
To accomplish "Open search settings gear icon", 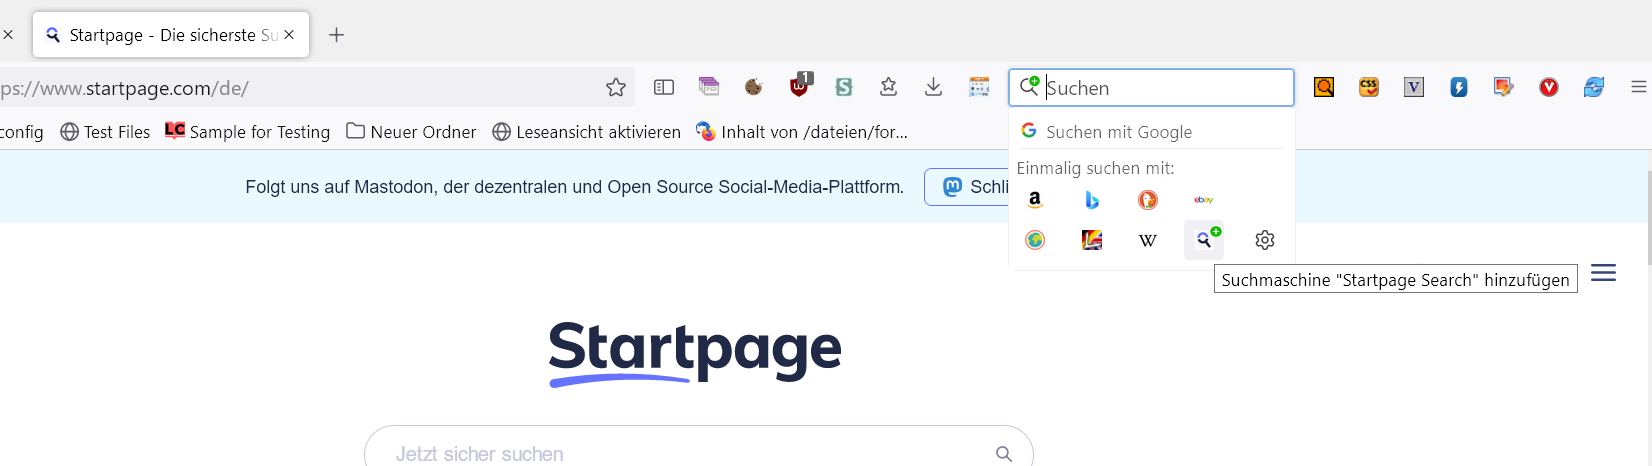I will [x=1265, y=240].
